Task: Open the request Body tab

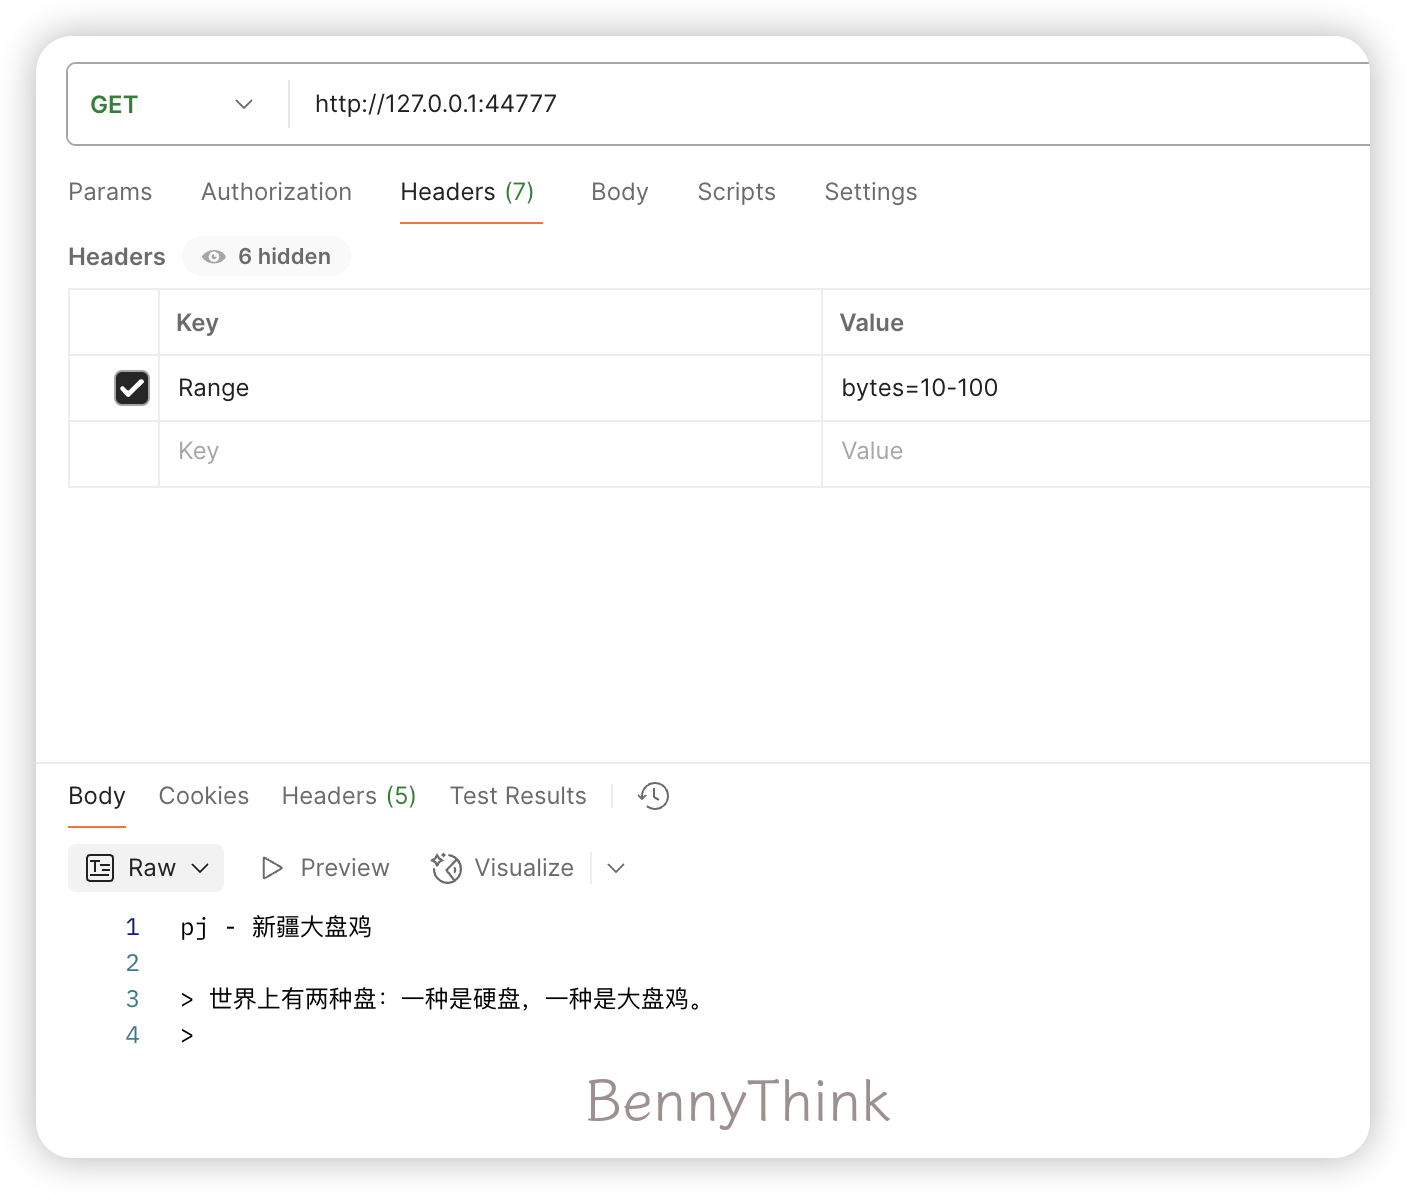Action: 620,192
